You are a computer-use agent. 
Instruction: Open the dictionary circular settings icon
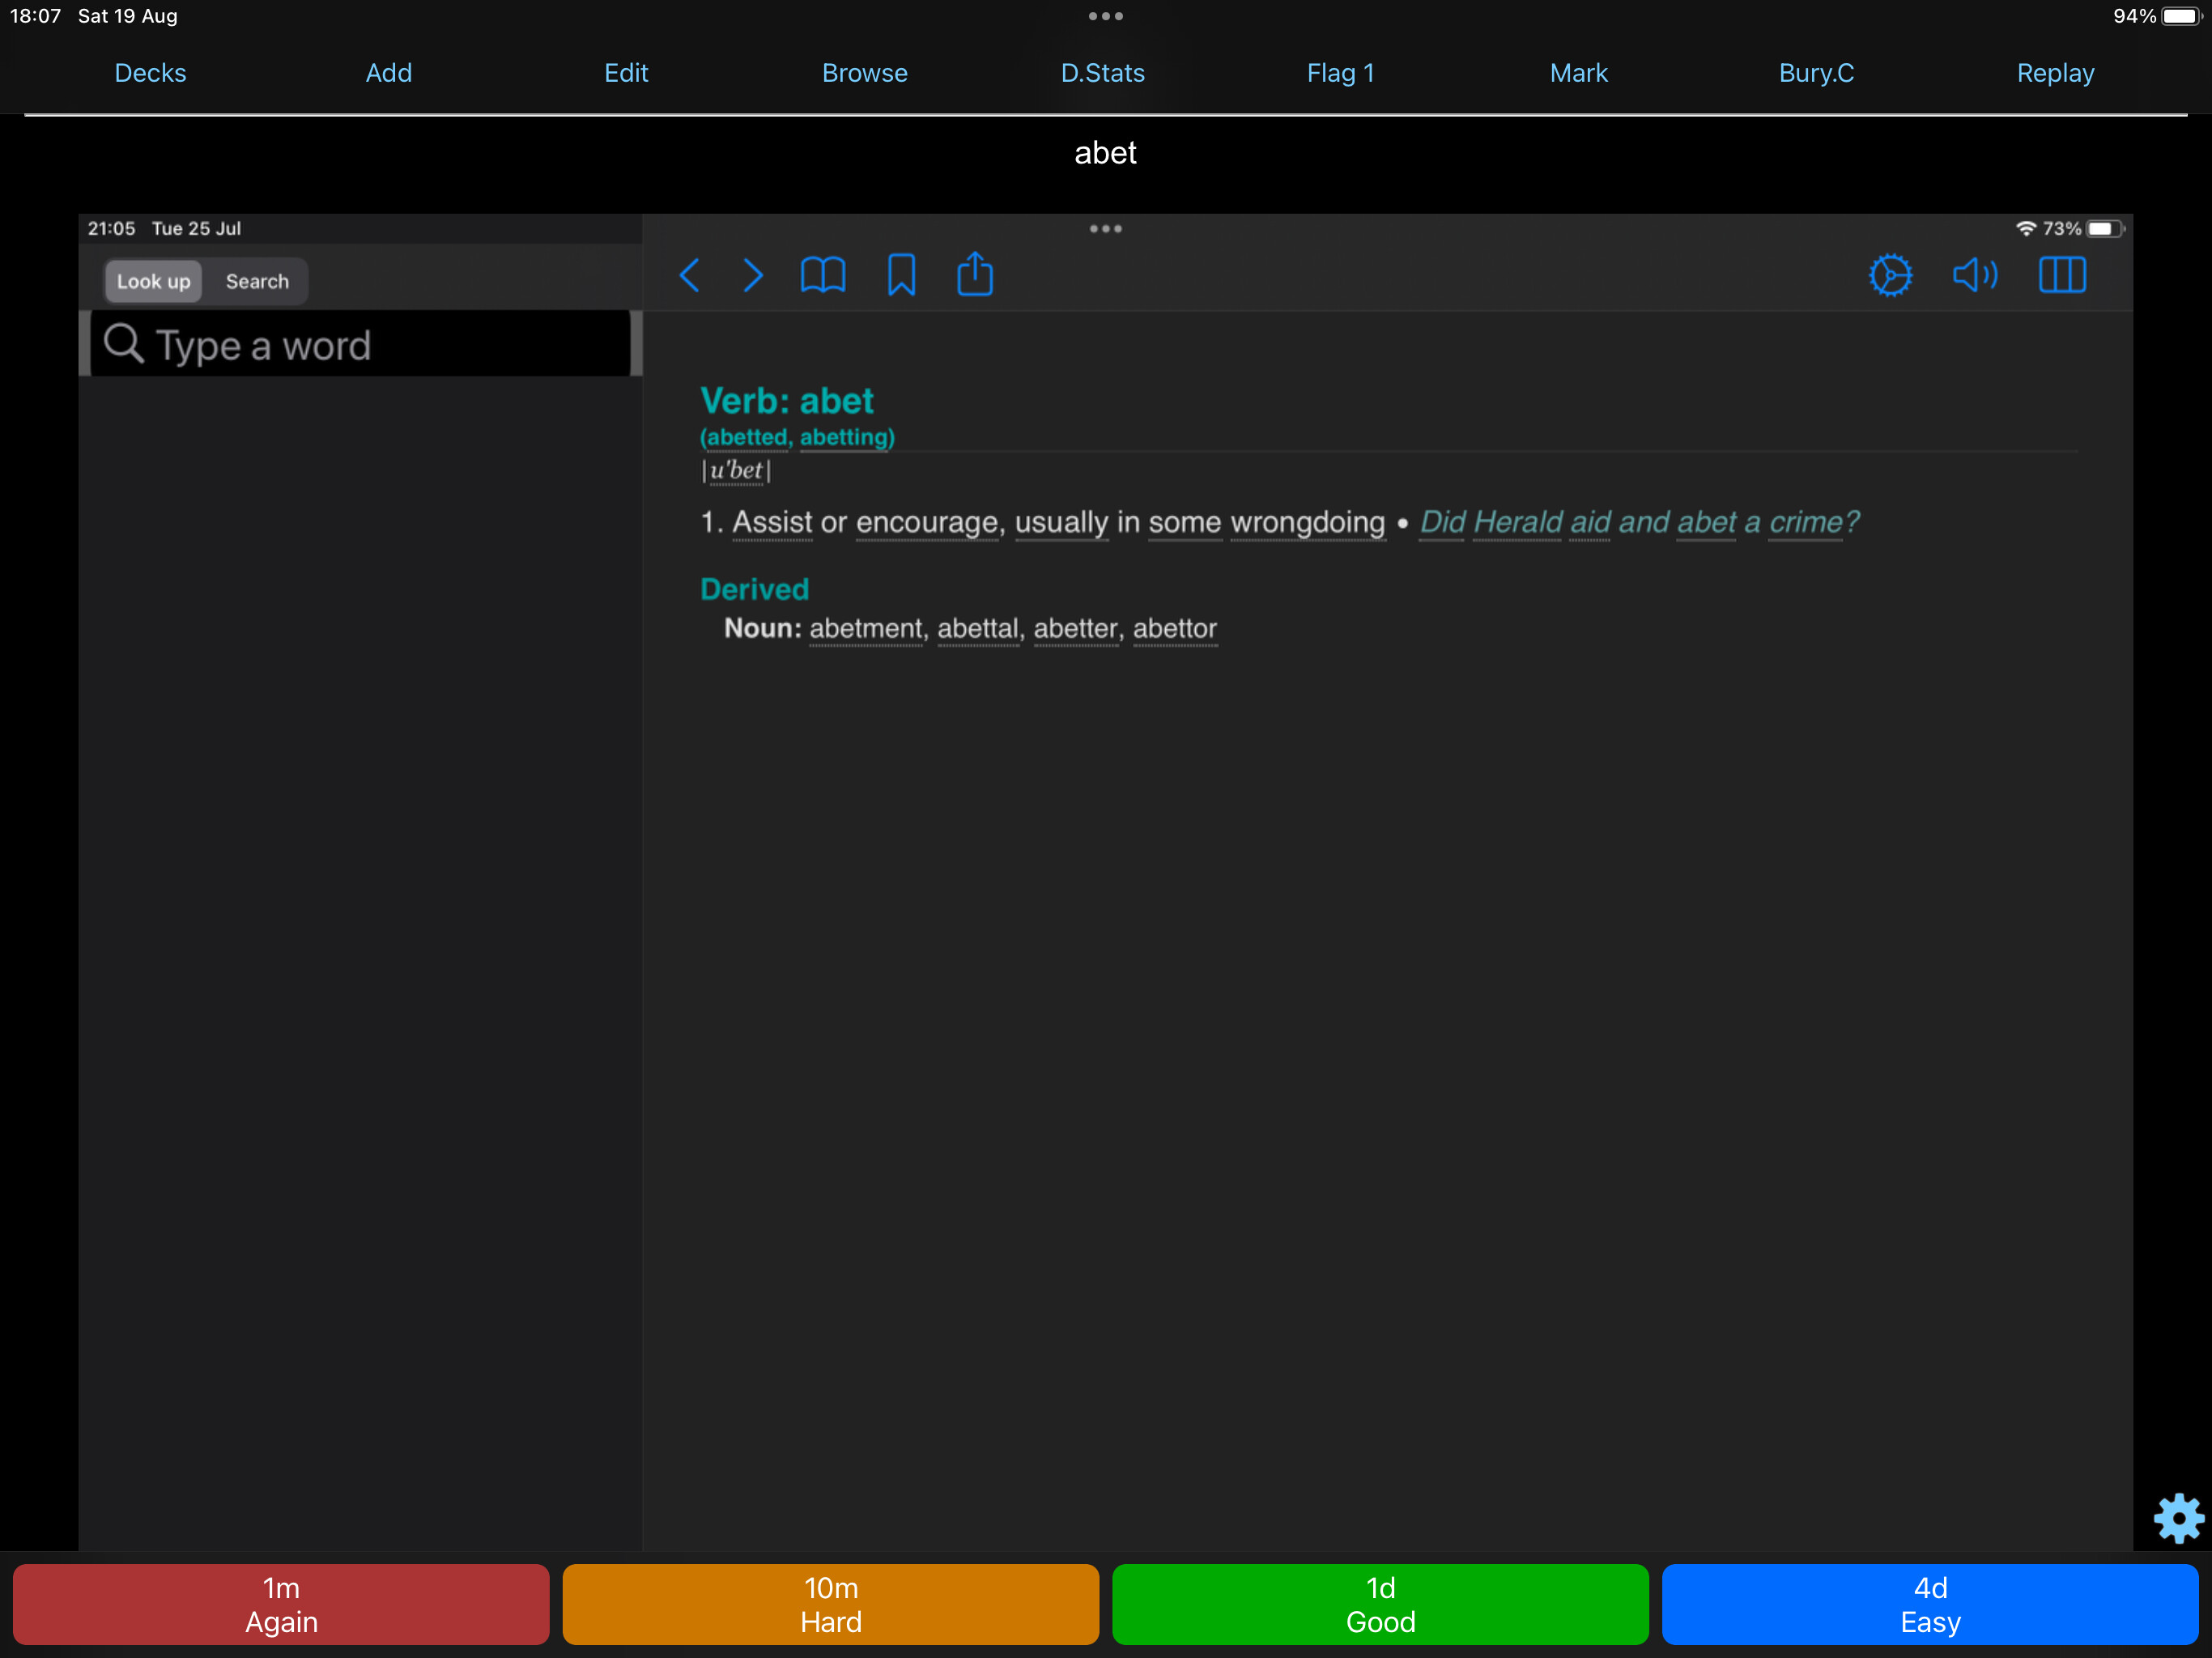(1890, 275)
